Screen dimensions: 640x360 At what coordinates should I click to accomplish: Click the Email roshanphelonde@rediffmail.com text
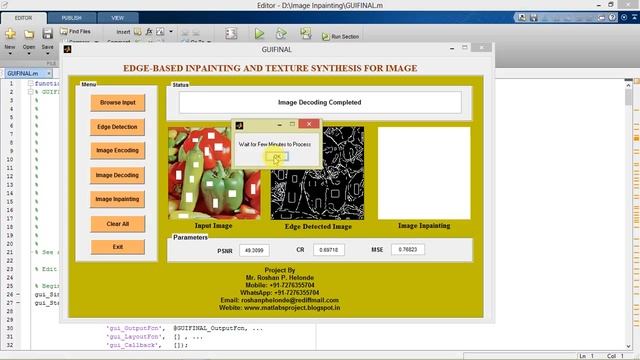tap(280, 300)
